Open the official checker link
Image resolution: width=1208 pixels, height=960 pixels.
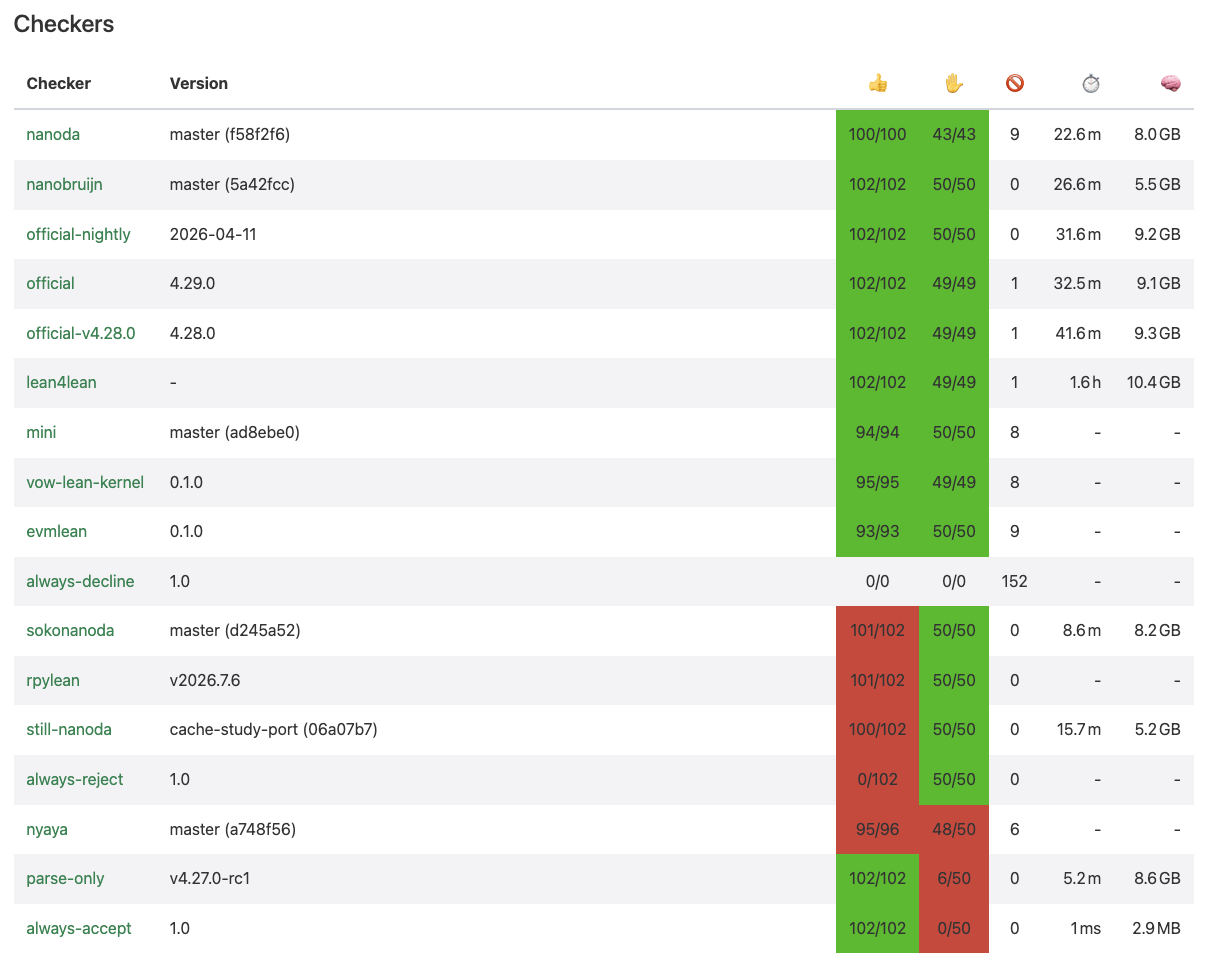pyautogui.click(x=50, y=283)
